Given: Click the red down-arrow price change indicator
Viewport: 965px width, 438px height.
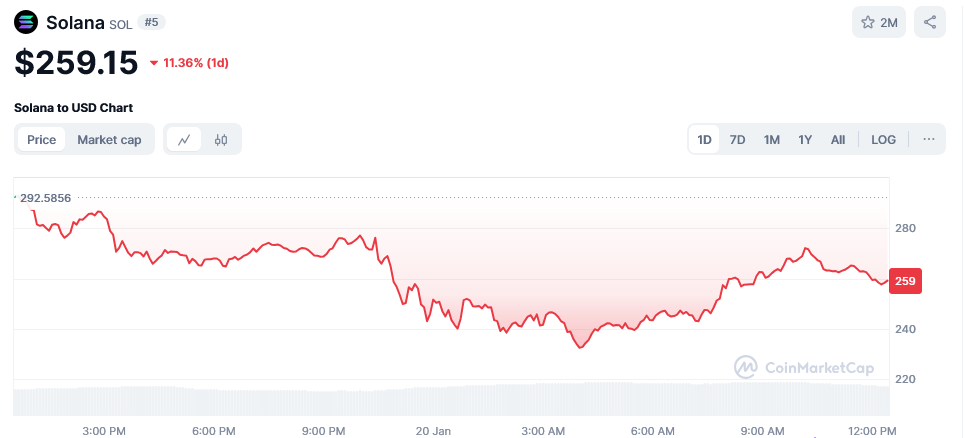Looking at the screenshot, I should click(x=154, y=63).
